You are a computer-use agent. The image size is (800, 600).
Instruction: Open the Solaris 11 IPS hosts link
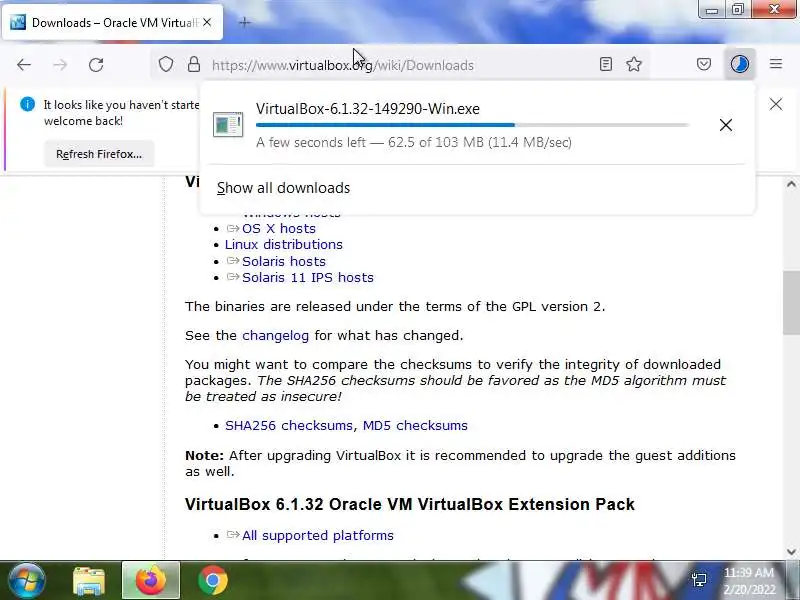308,278
